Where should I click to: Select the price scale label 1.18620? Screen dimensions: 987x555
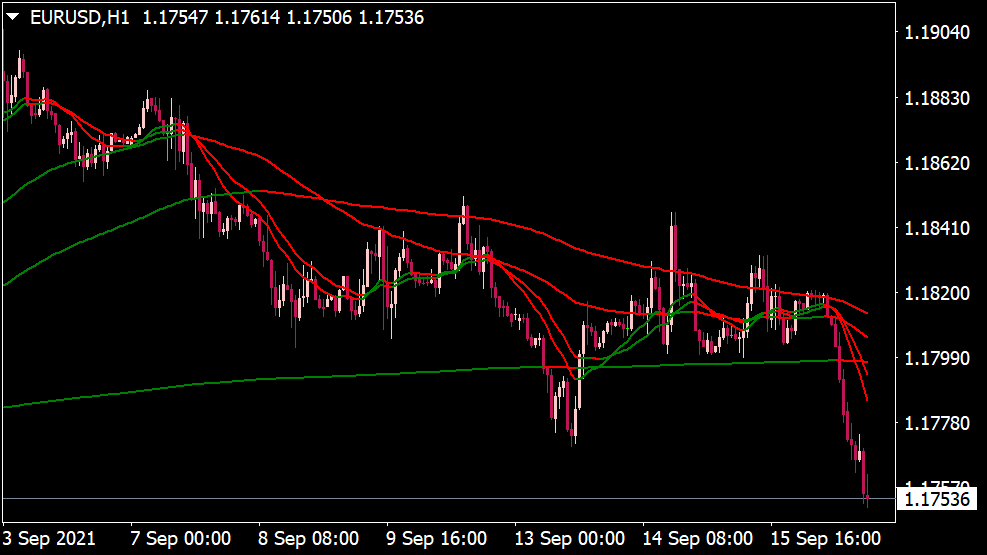coord(937,164)
